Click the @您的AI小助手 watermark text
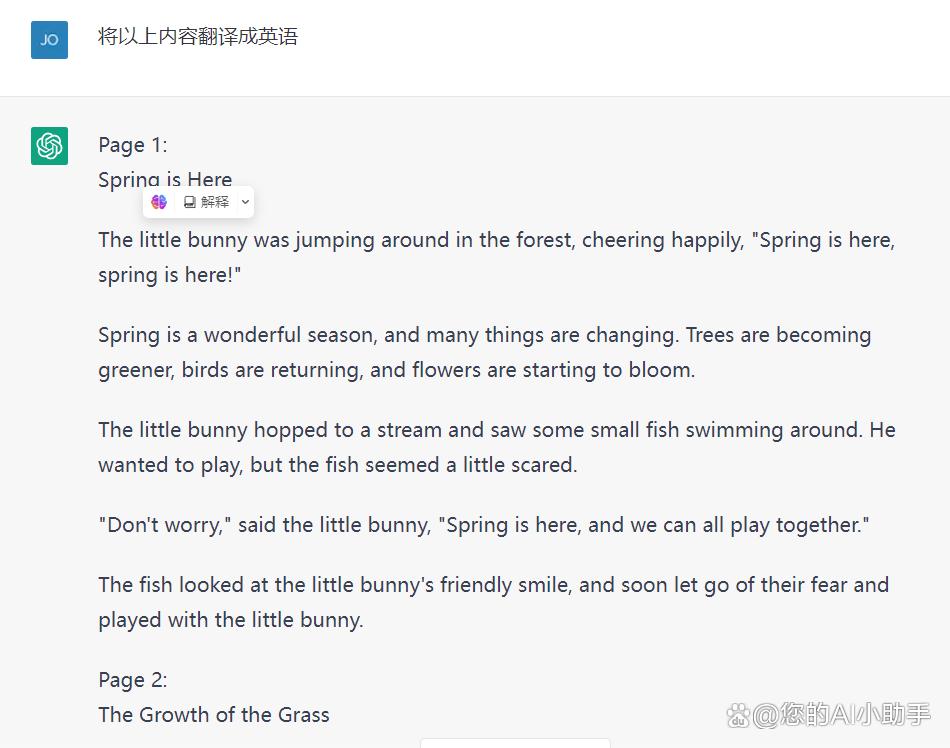This screenshot has width=950, height=748. click(841, 714)
